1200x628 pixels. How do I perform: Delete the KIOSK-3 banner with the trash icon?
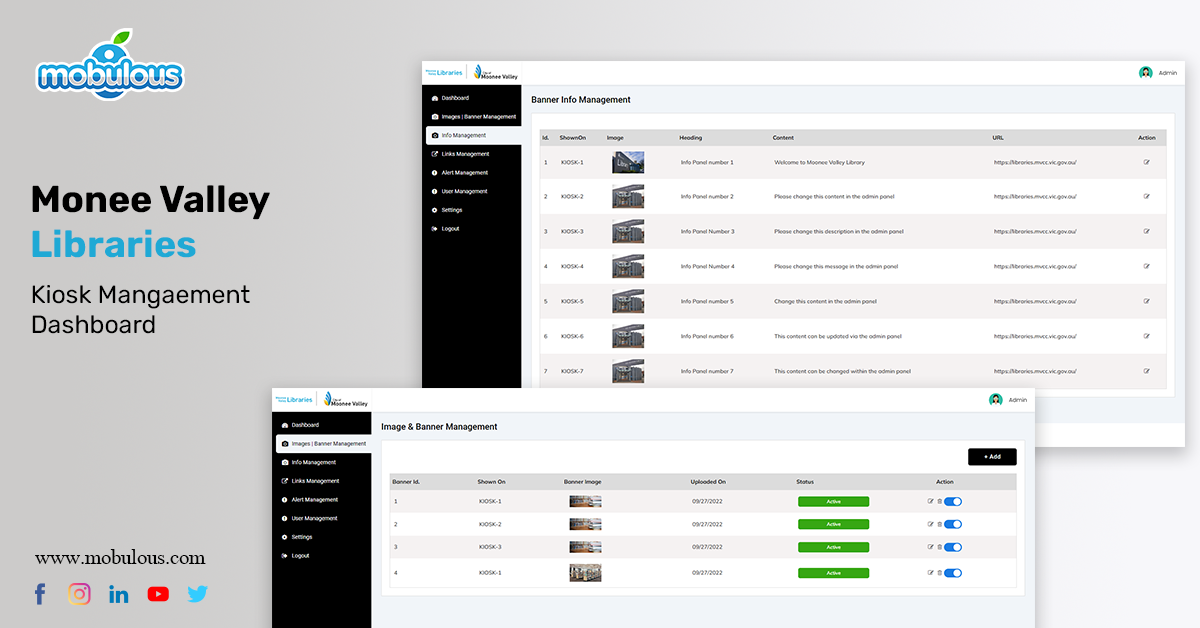tap(939, 547)
